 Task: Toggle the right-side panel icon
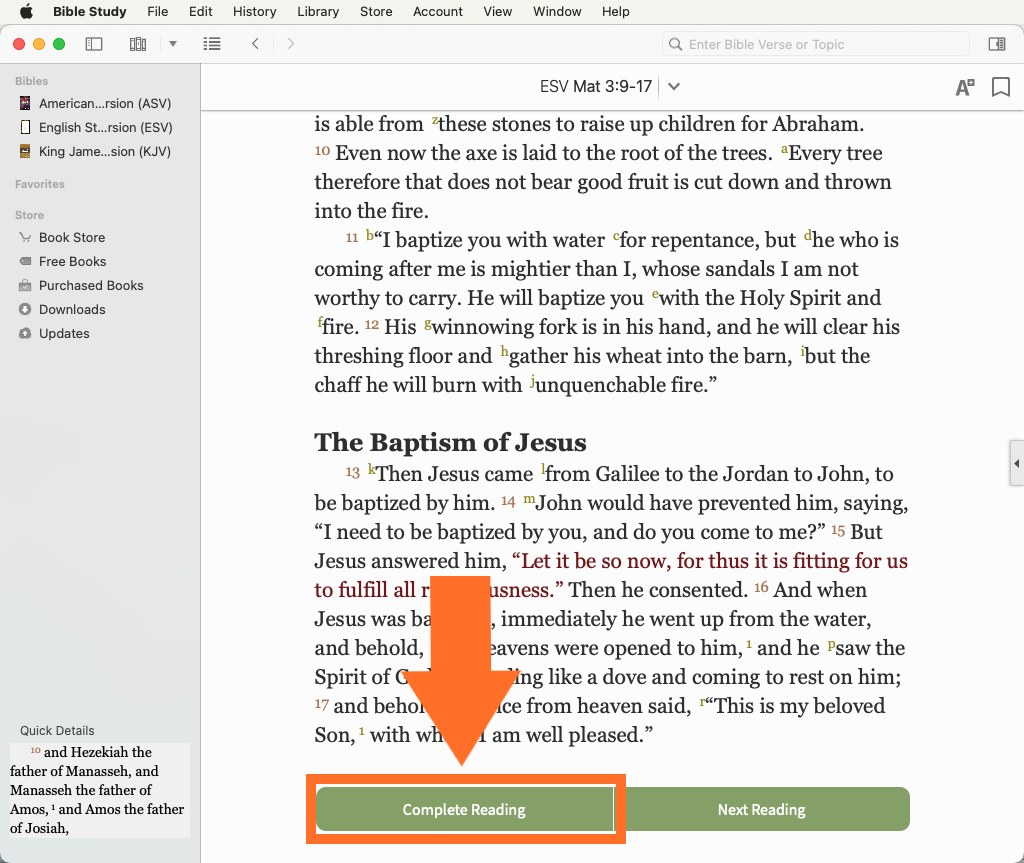(x=996, y=44)
